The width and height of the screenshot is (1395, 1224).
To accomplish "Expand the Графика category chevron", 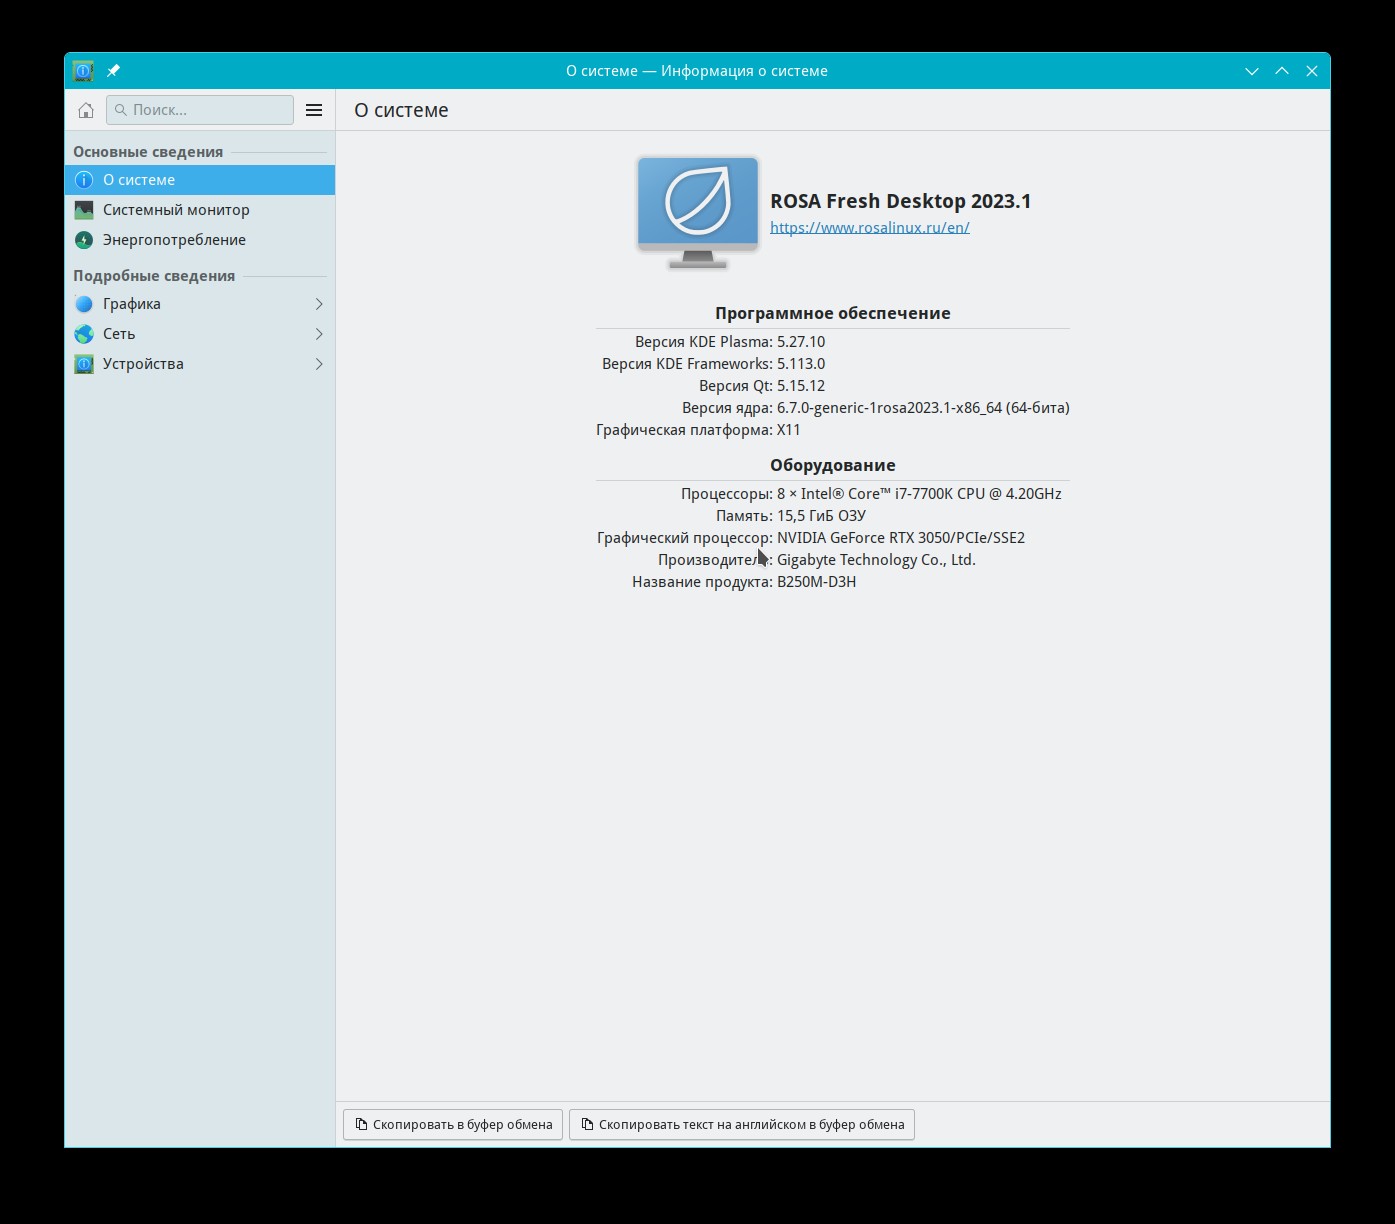I will point(319,304).
